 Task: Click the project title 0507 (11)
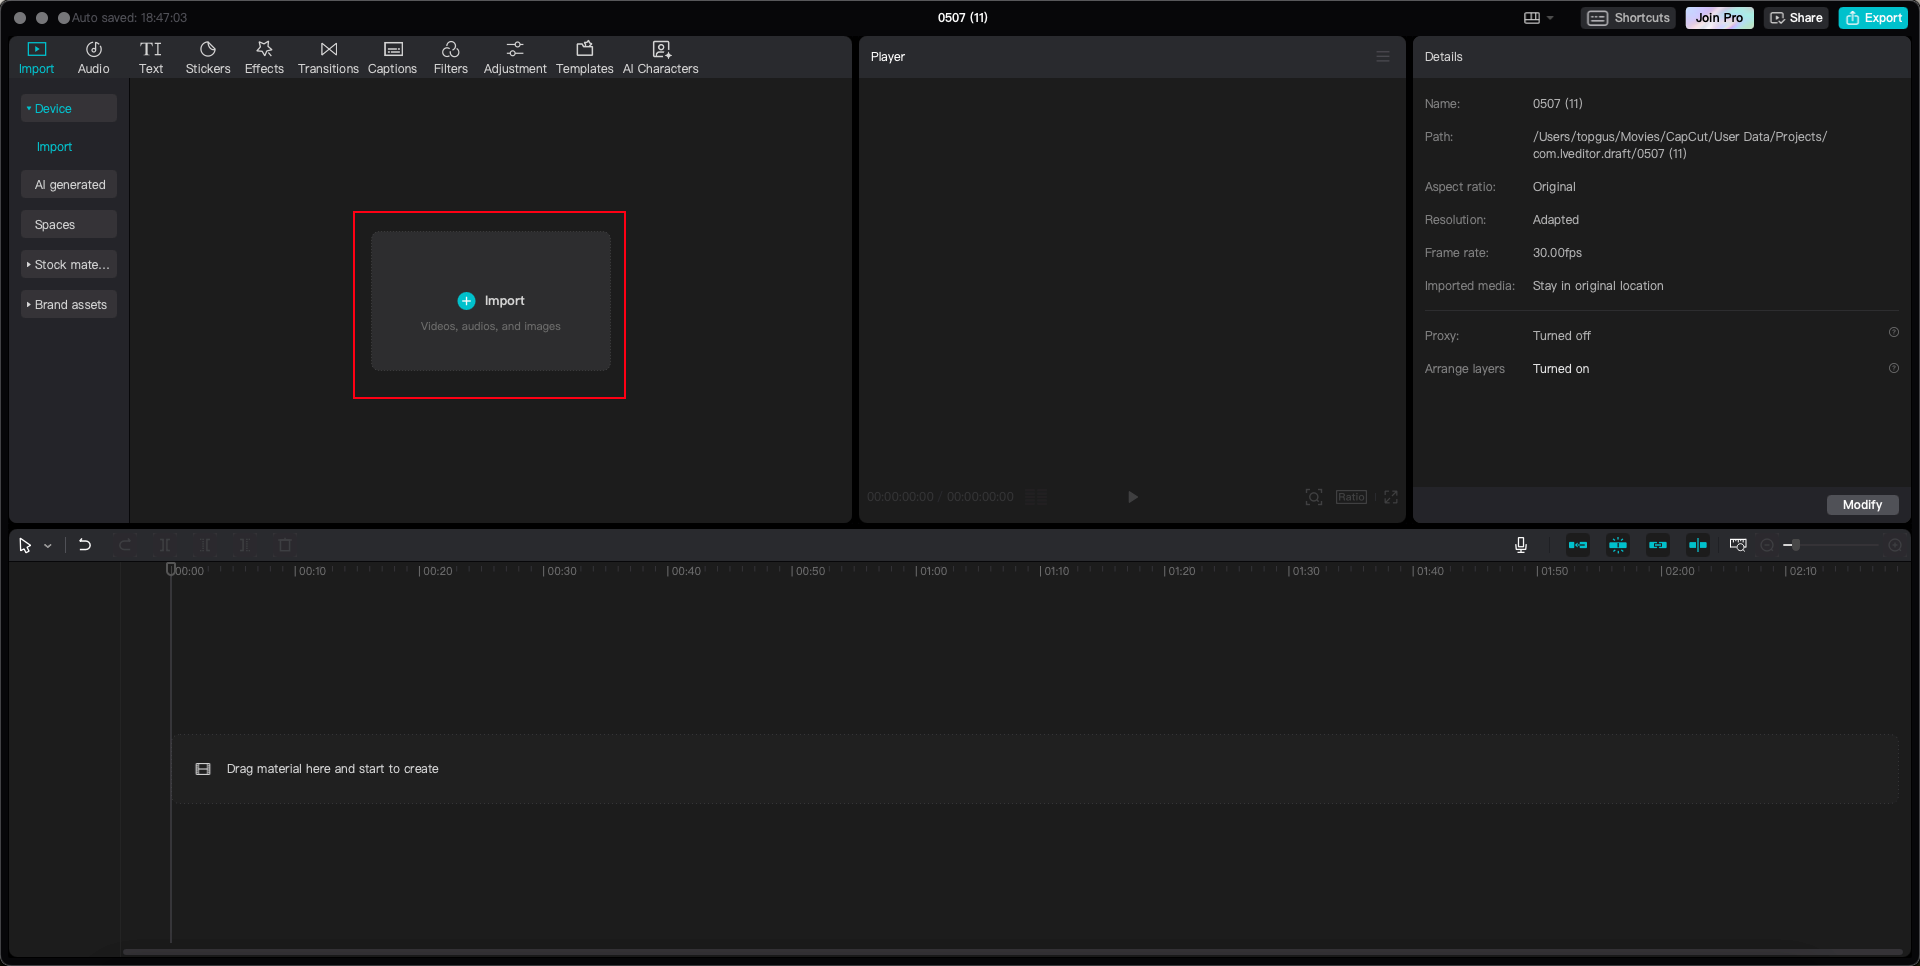pos(962,18)
